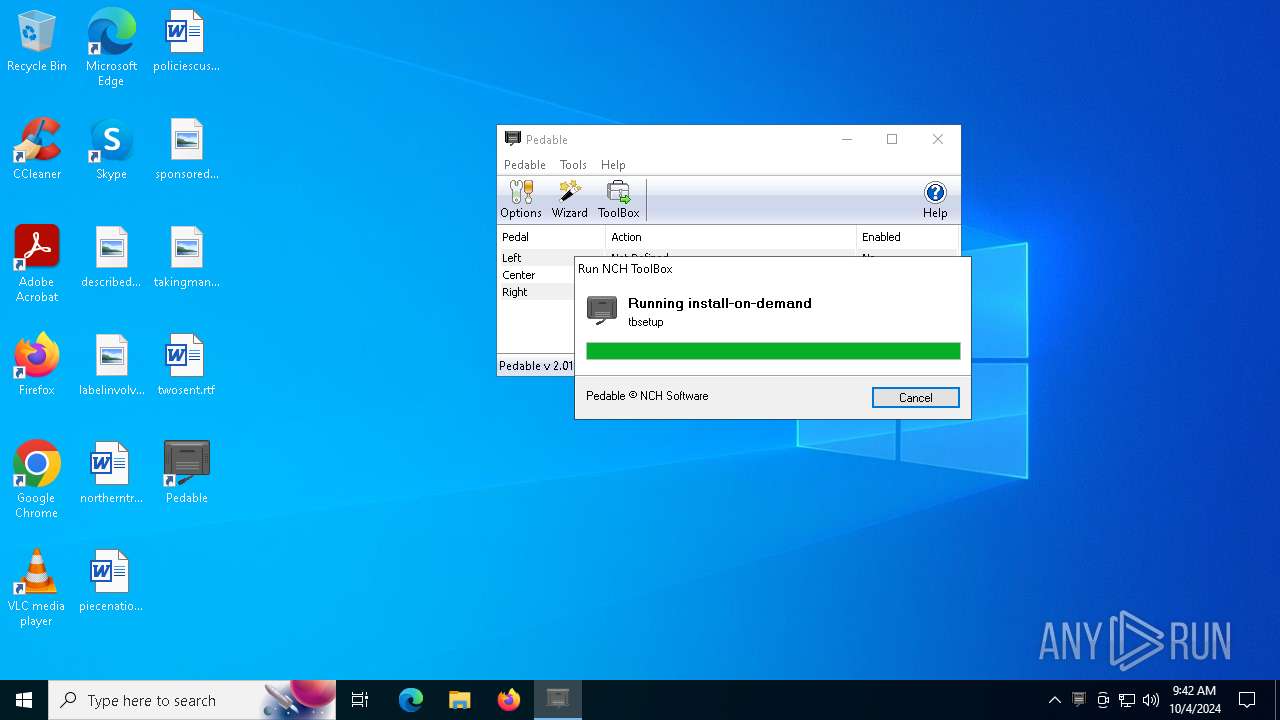Open the Tools menu
Screen dimensions: 1280x720
click(x=573, y=165)
